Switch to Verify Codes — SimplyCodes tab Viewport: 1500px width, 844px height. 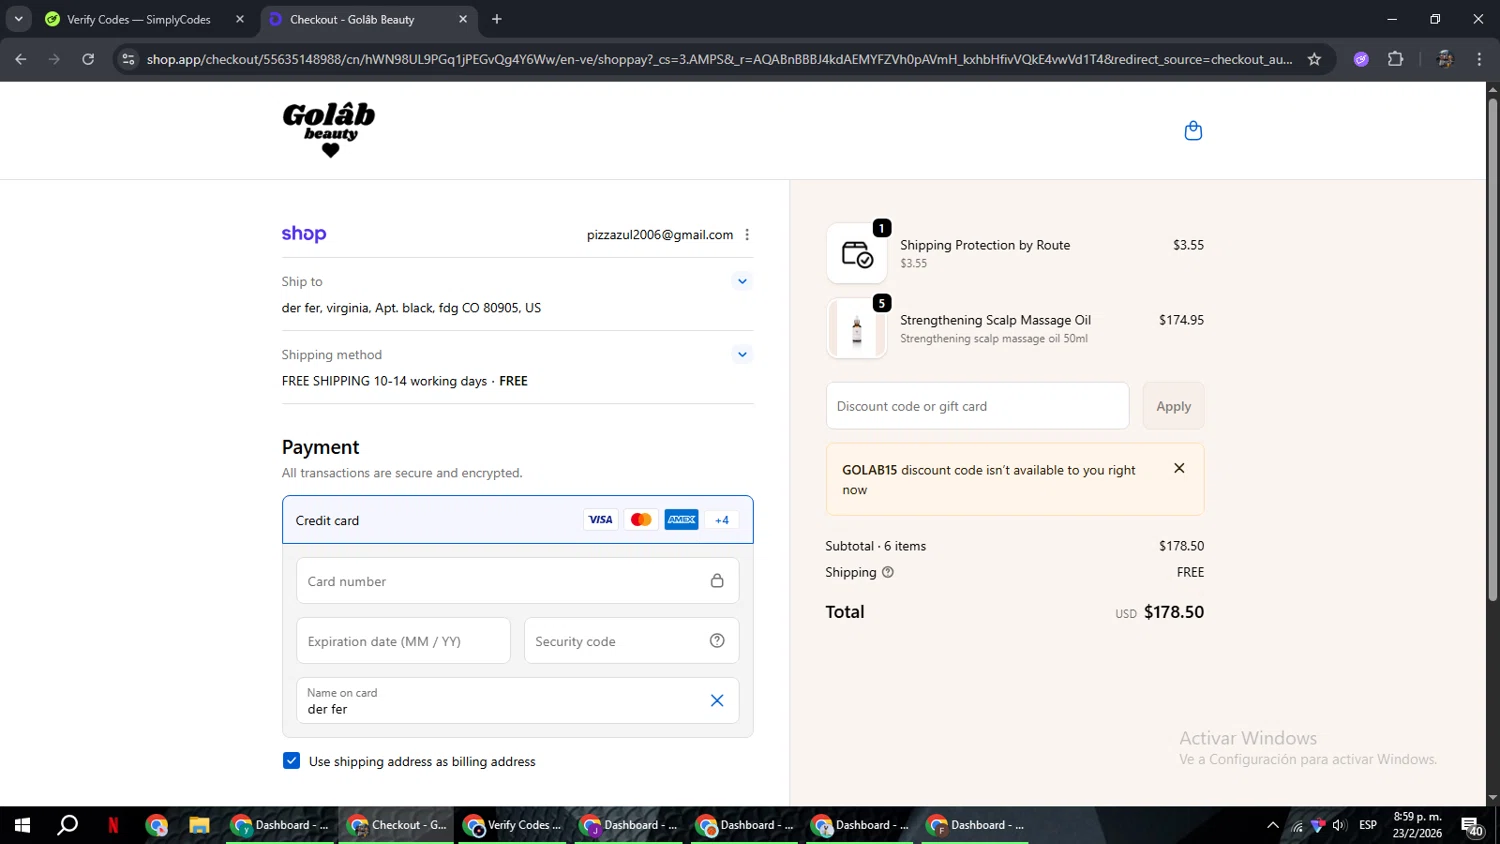(139, 19)
